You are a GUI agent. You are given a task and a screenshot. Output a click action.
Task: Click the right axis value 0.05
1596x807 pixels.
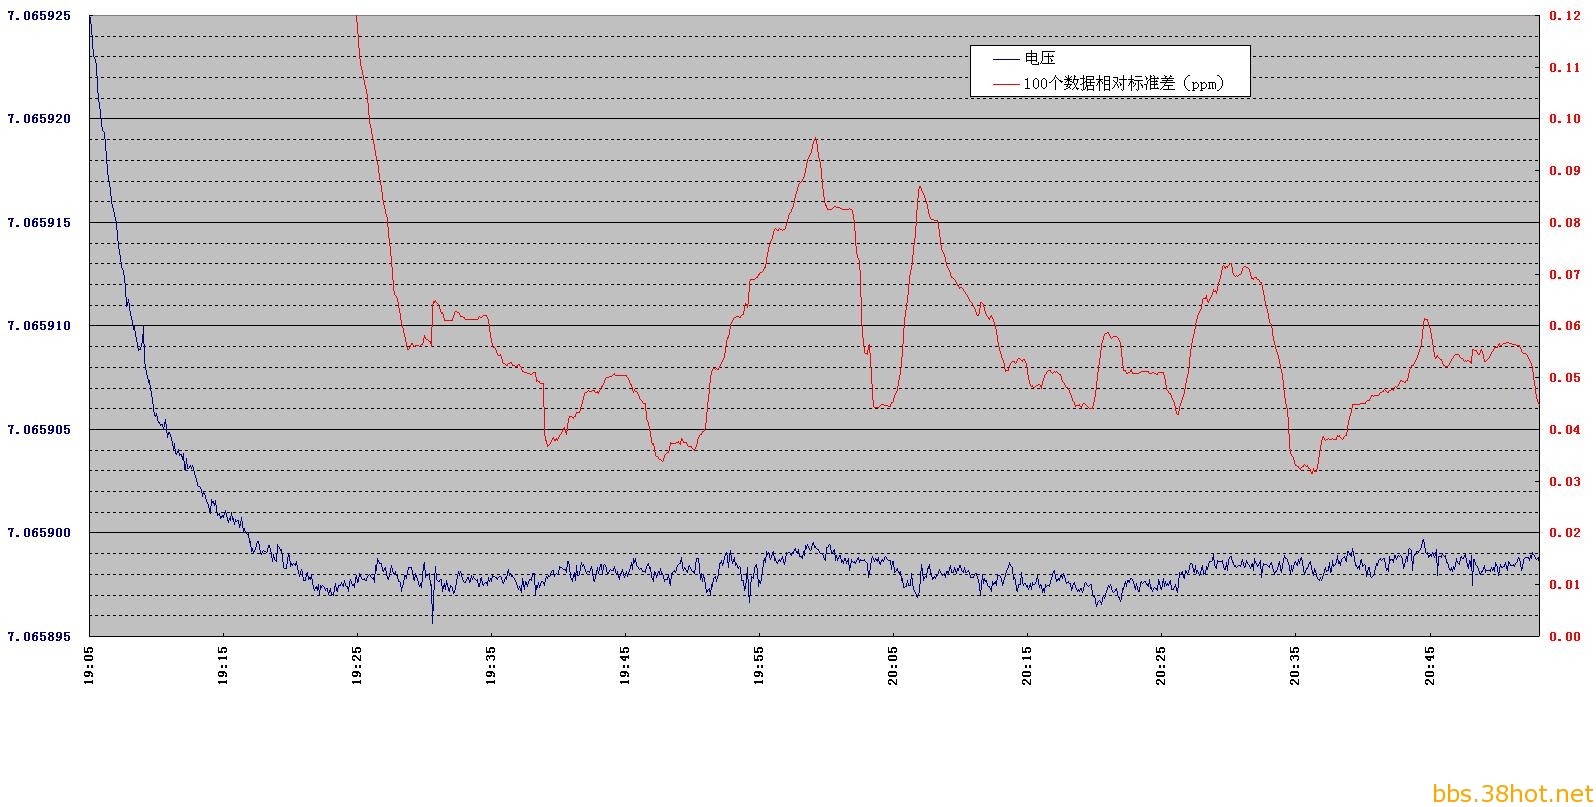(x=1565, y=378)
